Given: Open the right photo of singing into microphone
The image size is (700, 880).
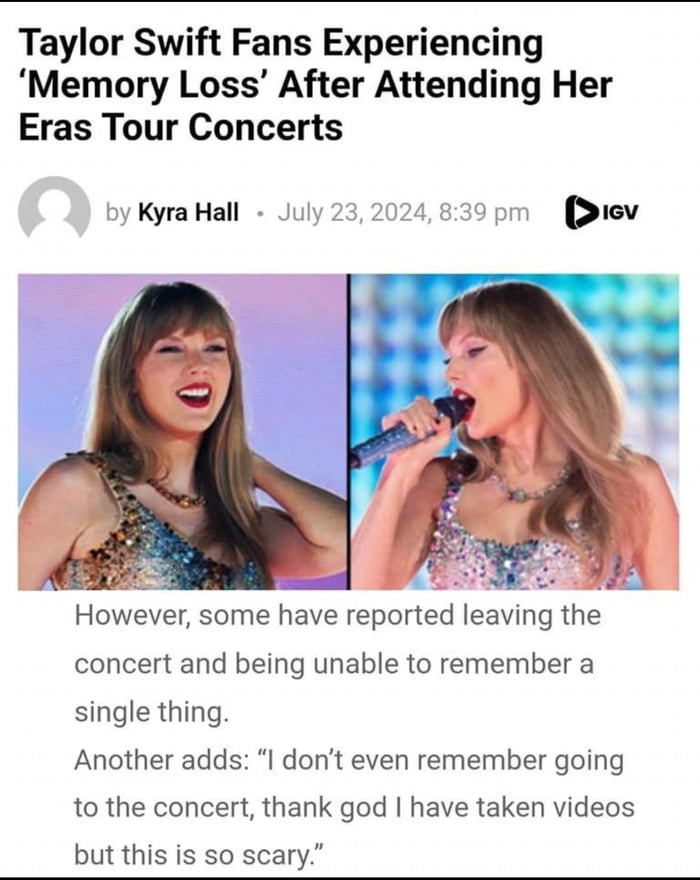Looking at the screenshot, I should click(515, 431).
